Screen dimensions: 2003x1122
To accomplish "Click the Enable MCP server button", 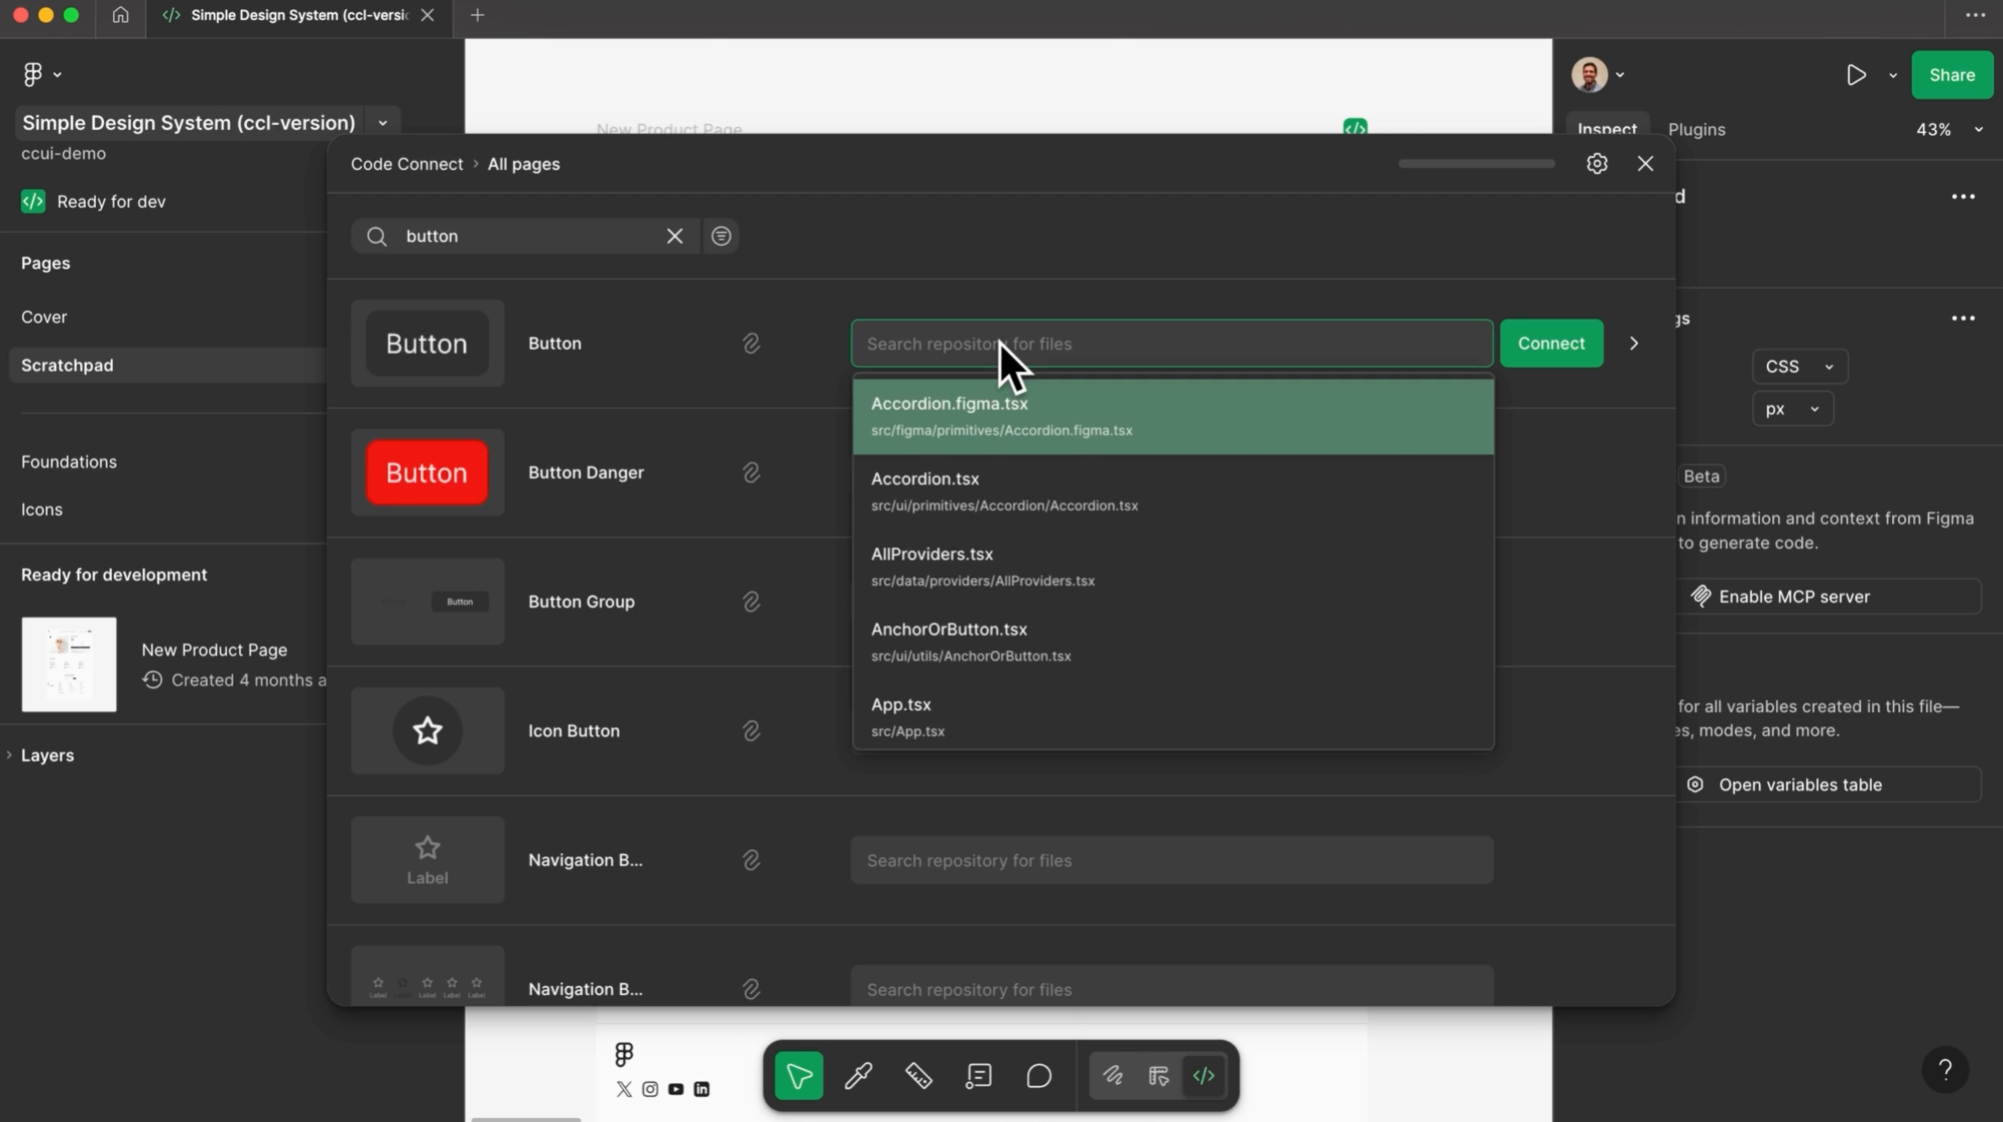I will tap(1829, 596).
